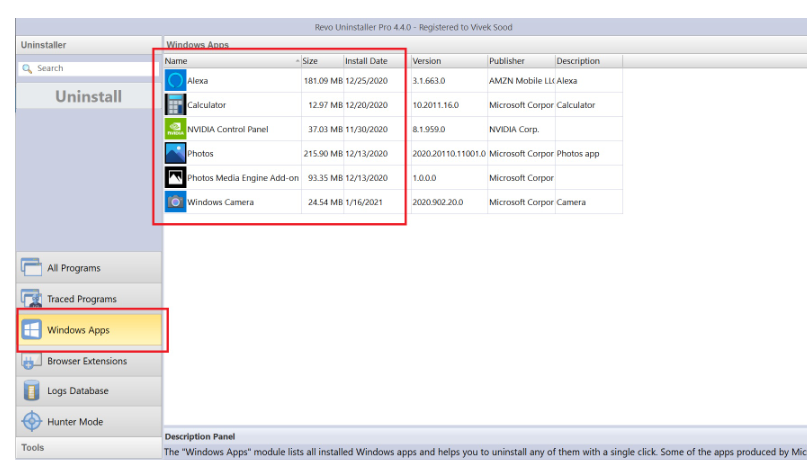Click Photos Media Engine Add-on icon
The height and width of the screenshot is (460, 807).
pyautogui.click(x=175, y=178)
